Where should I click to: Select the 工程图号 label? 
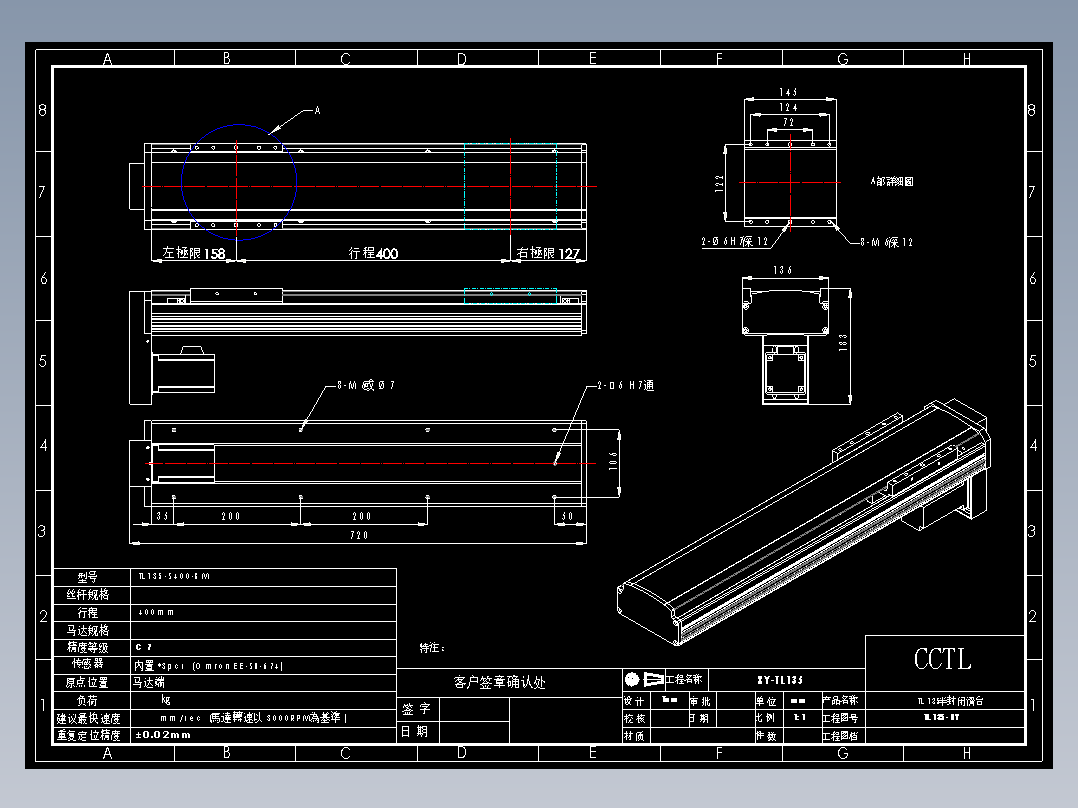[x=840, y=718]
